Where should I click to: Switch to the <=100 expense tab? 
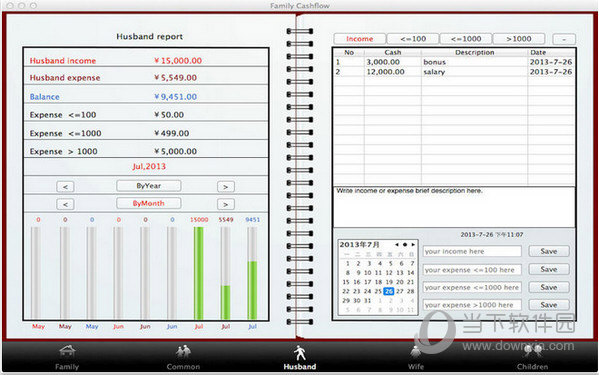[x=413, y=39]
